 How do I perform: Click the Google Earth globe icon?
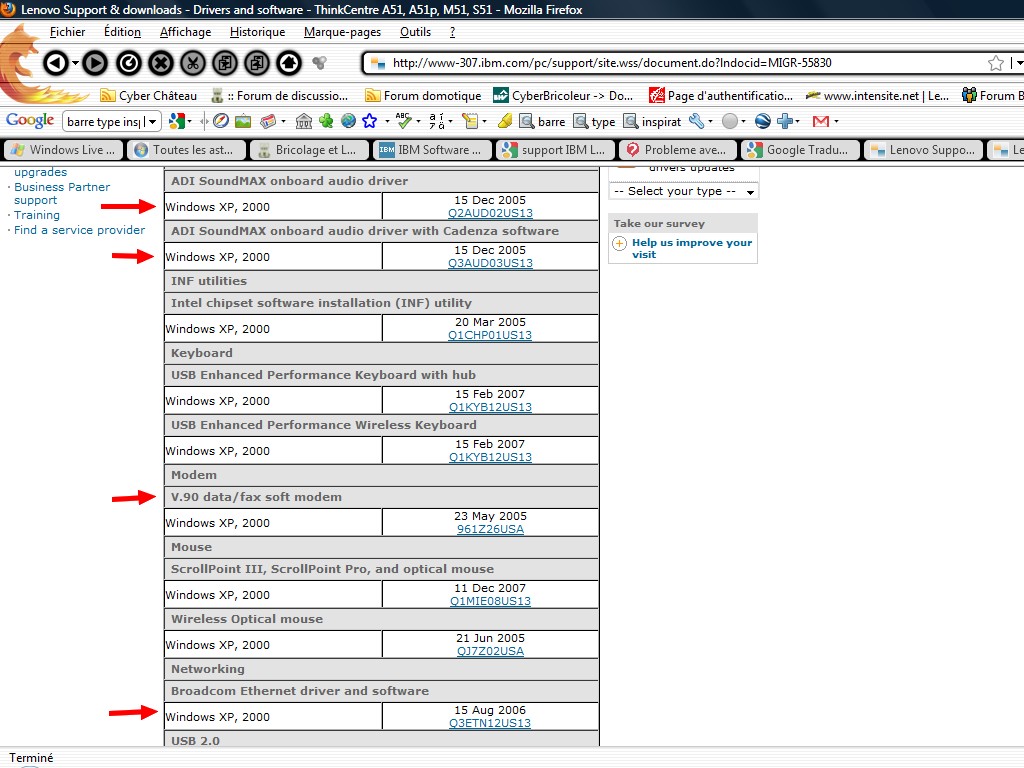pos(762,121)
